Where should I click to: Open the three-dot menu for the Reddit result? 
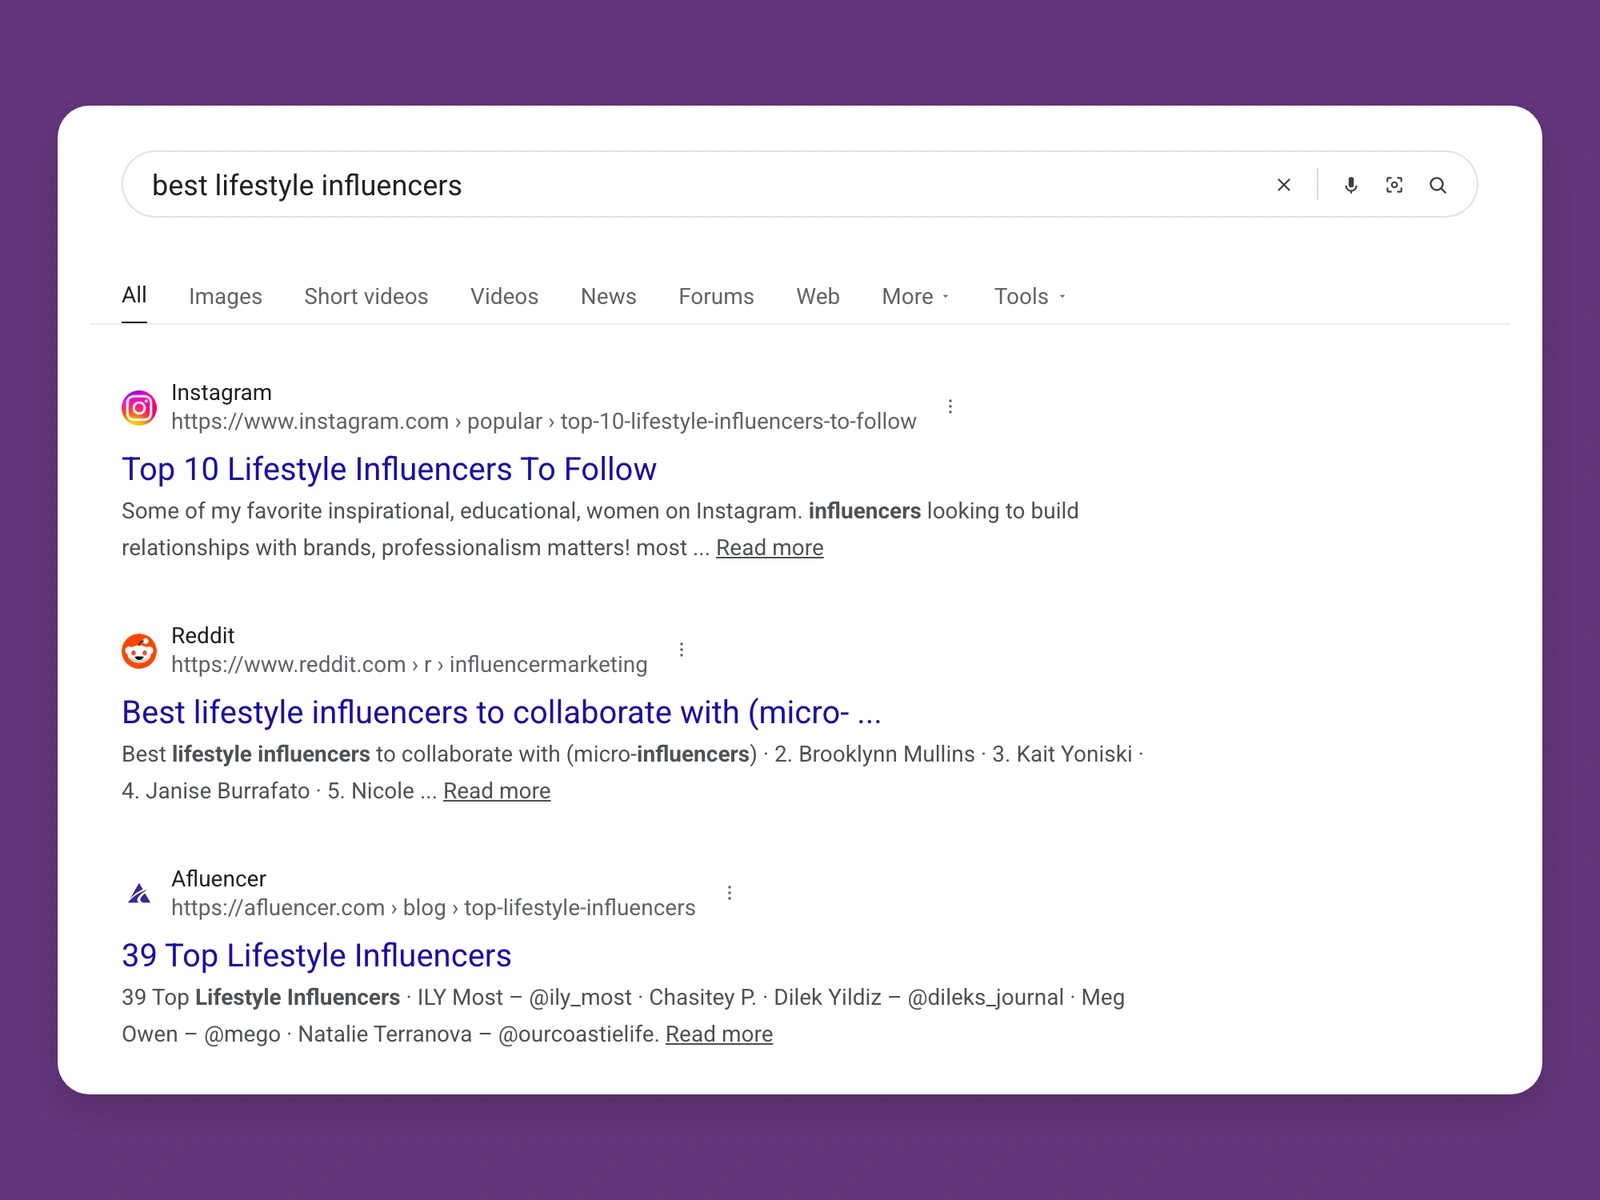point(682,650)
